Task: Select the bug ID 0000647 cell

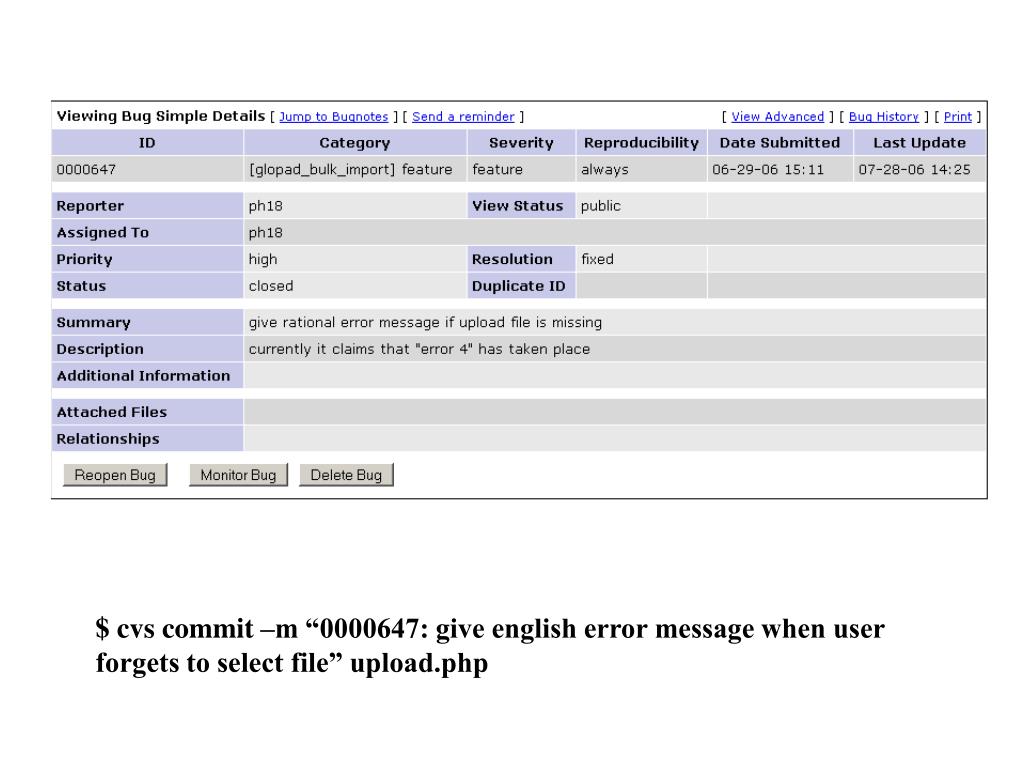Action: point(147,170)
